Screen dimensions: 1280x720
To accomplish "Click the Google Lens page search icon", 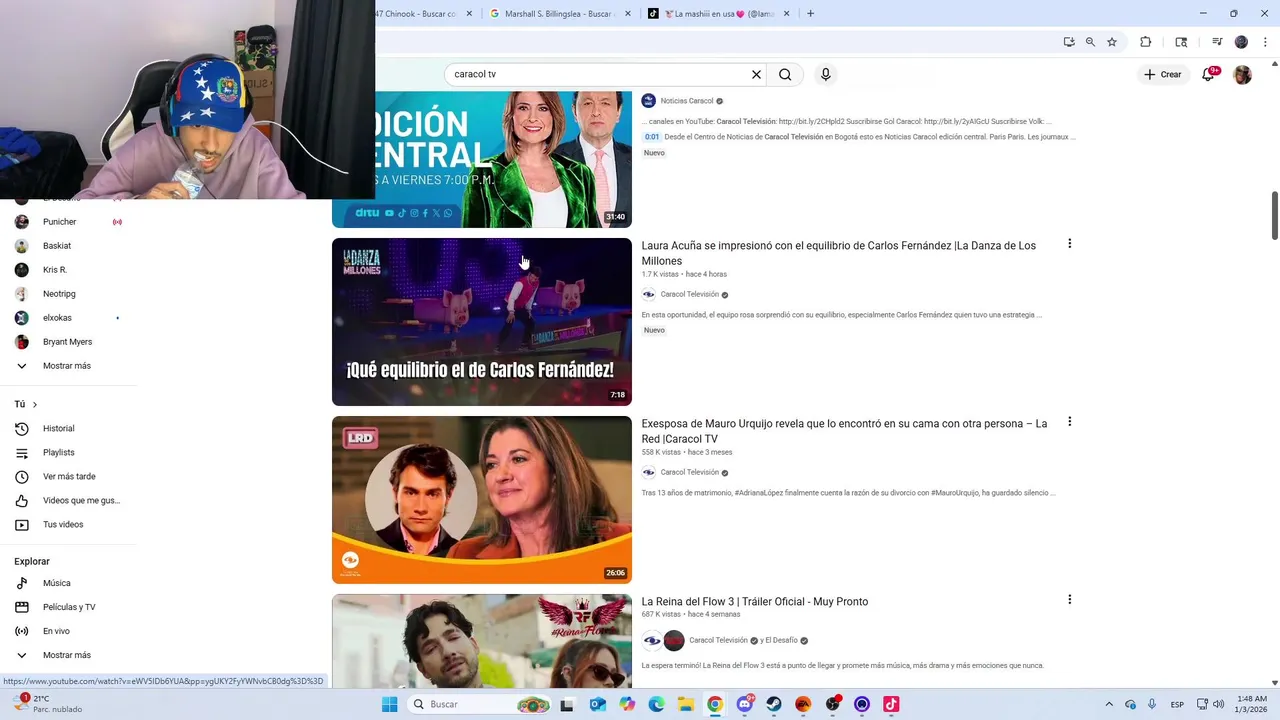I will [x=1181, y=42].
